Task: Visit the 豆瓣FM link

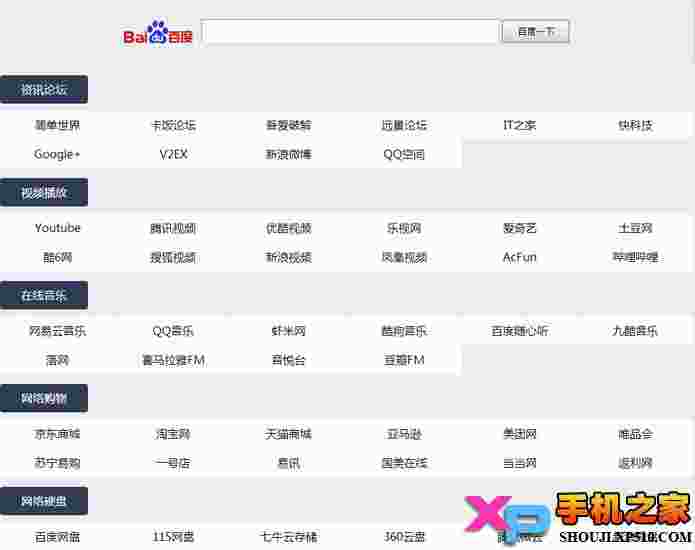Action: coord(404,360)
